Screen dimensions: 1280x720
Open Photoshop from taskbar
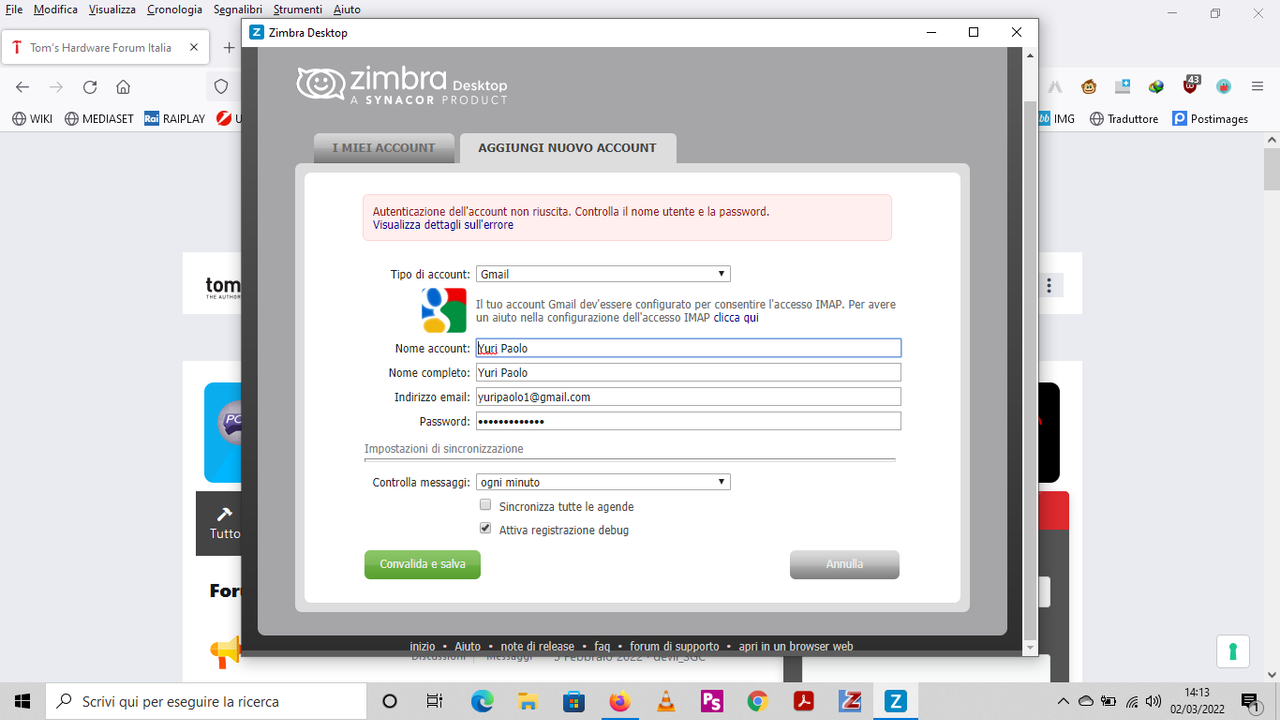(x=711, y=701)
